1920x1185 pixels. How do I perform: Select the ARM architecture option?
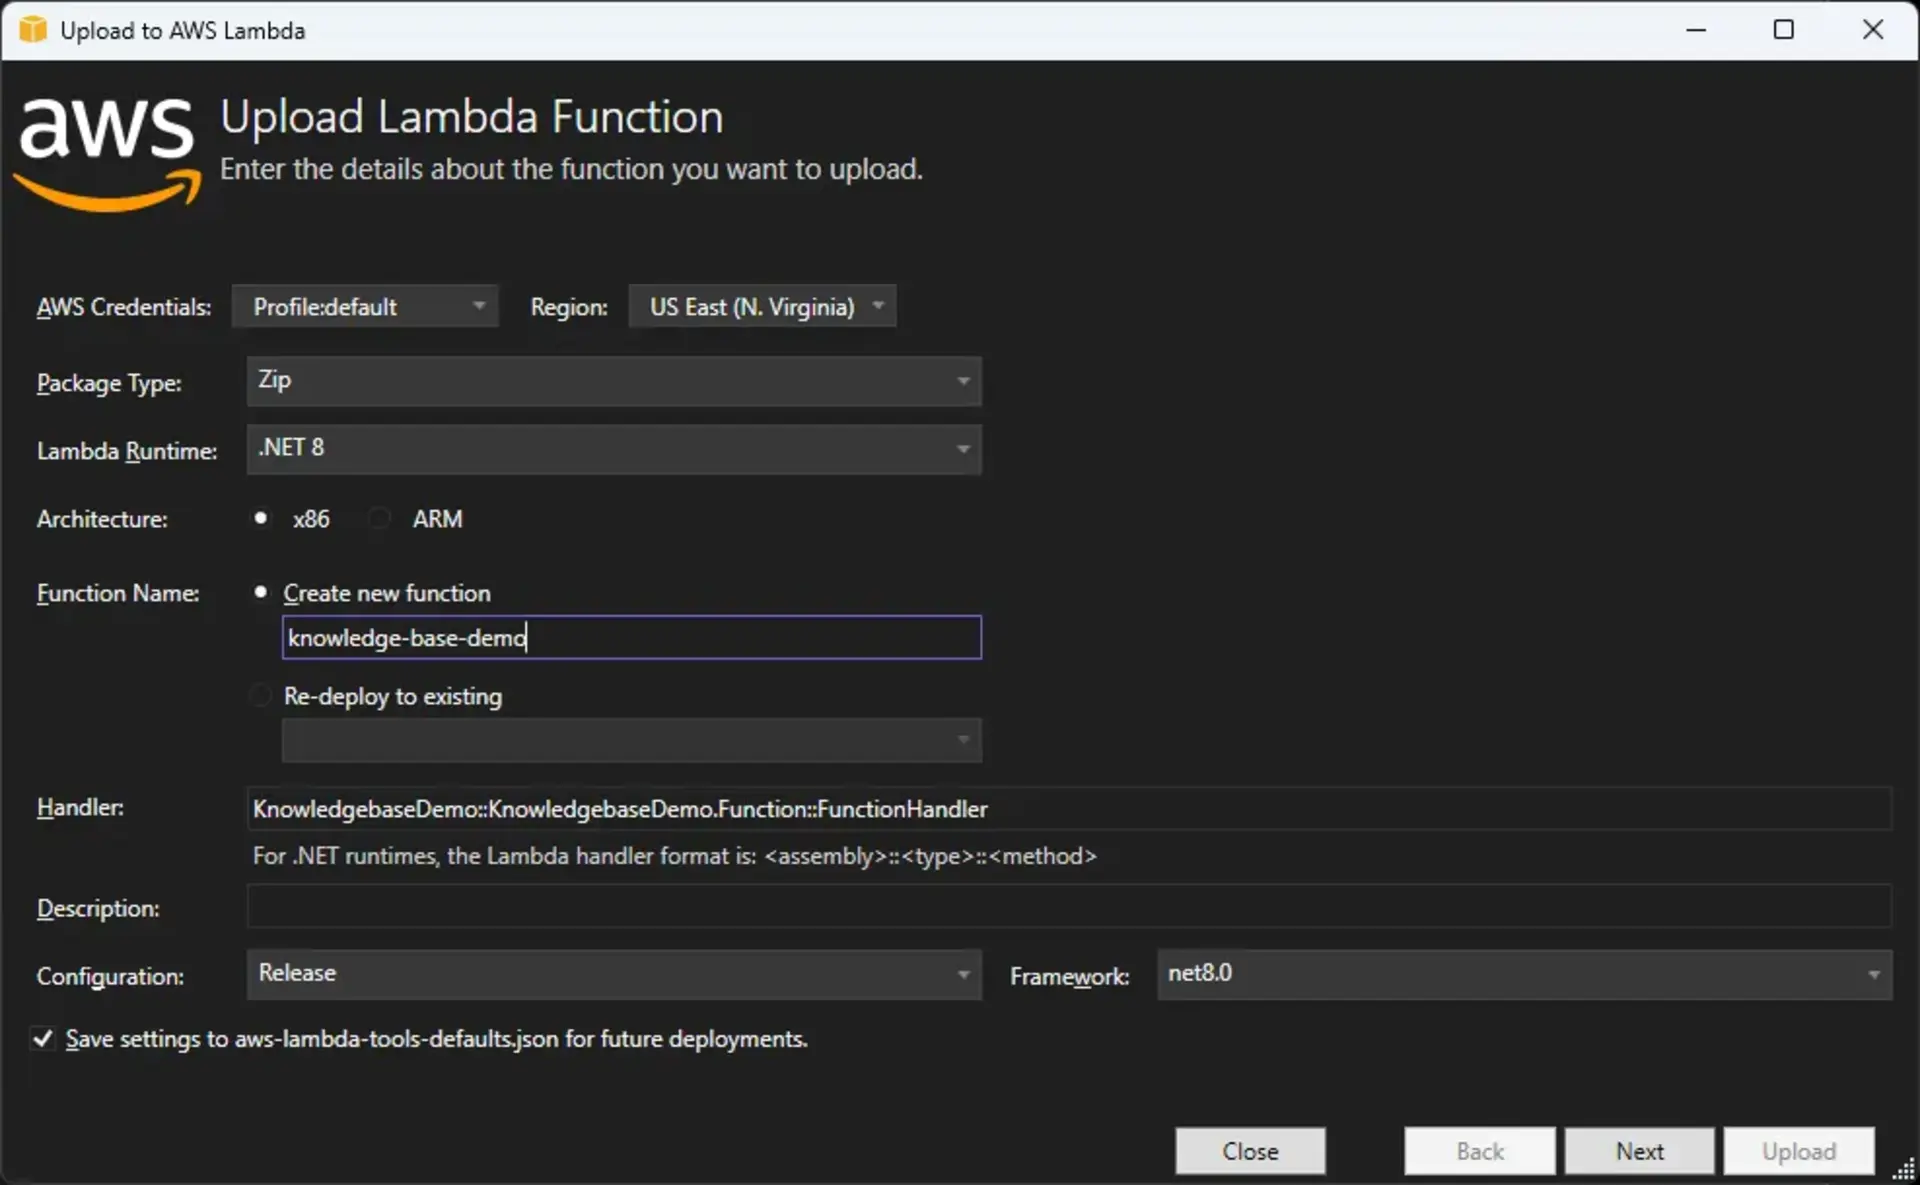click(x=378, y=518)
